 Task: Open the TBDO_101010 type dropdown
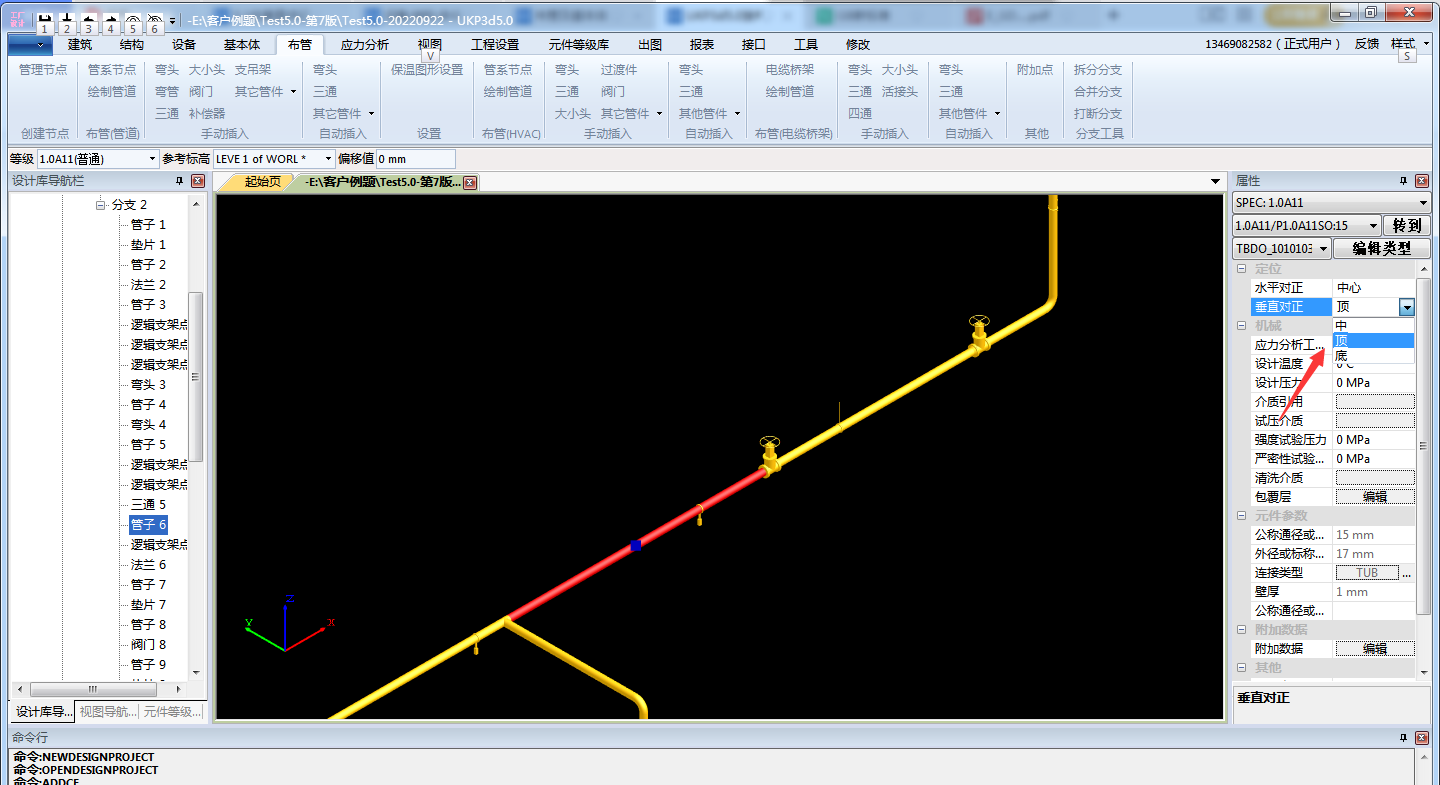[x=1282, y=249]
